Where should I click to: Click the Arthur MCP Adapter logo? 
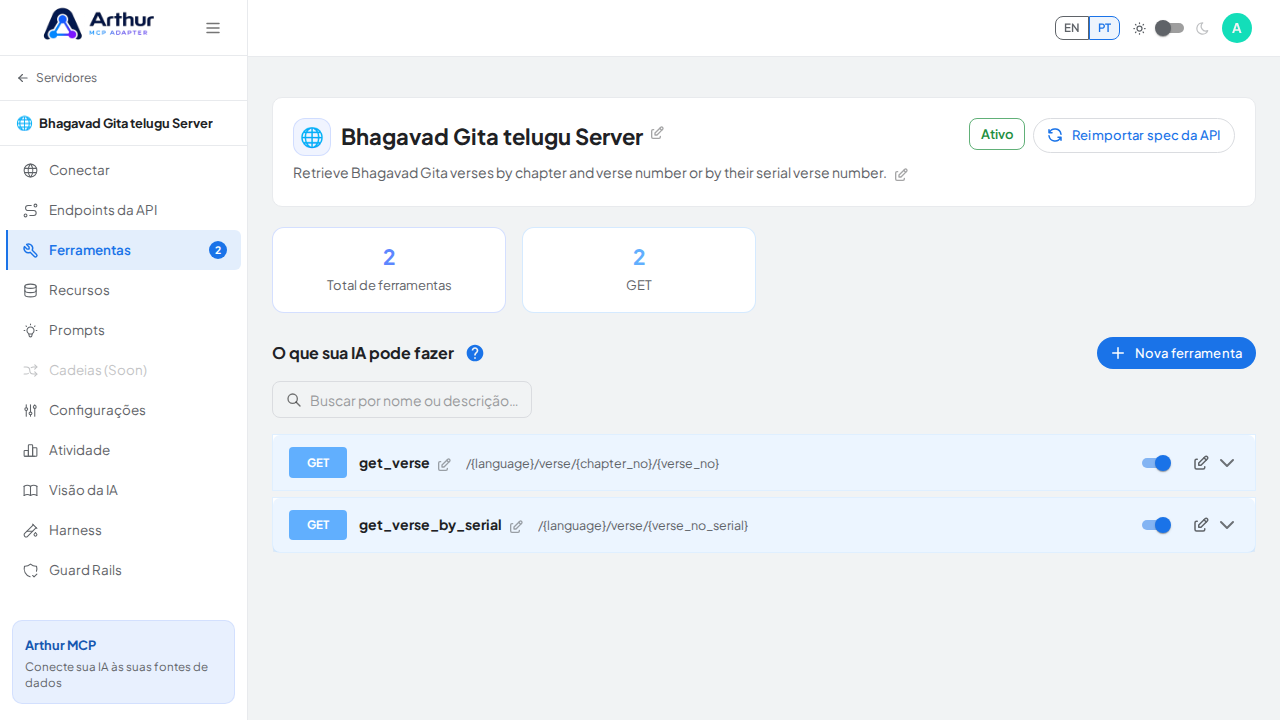pos(99,24)
